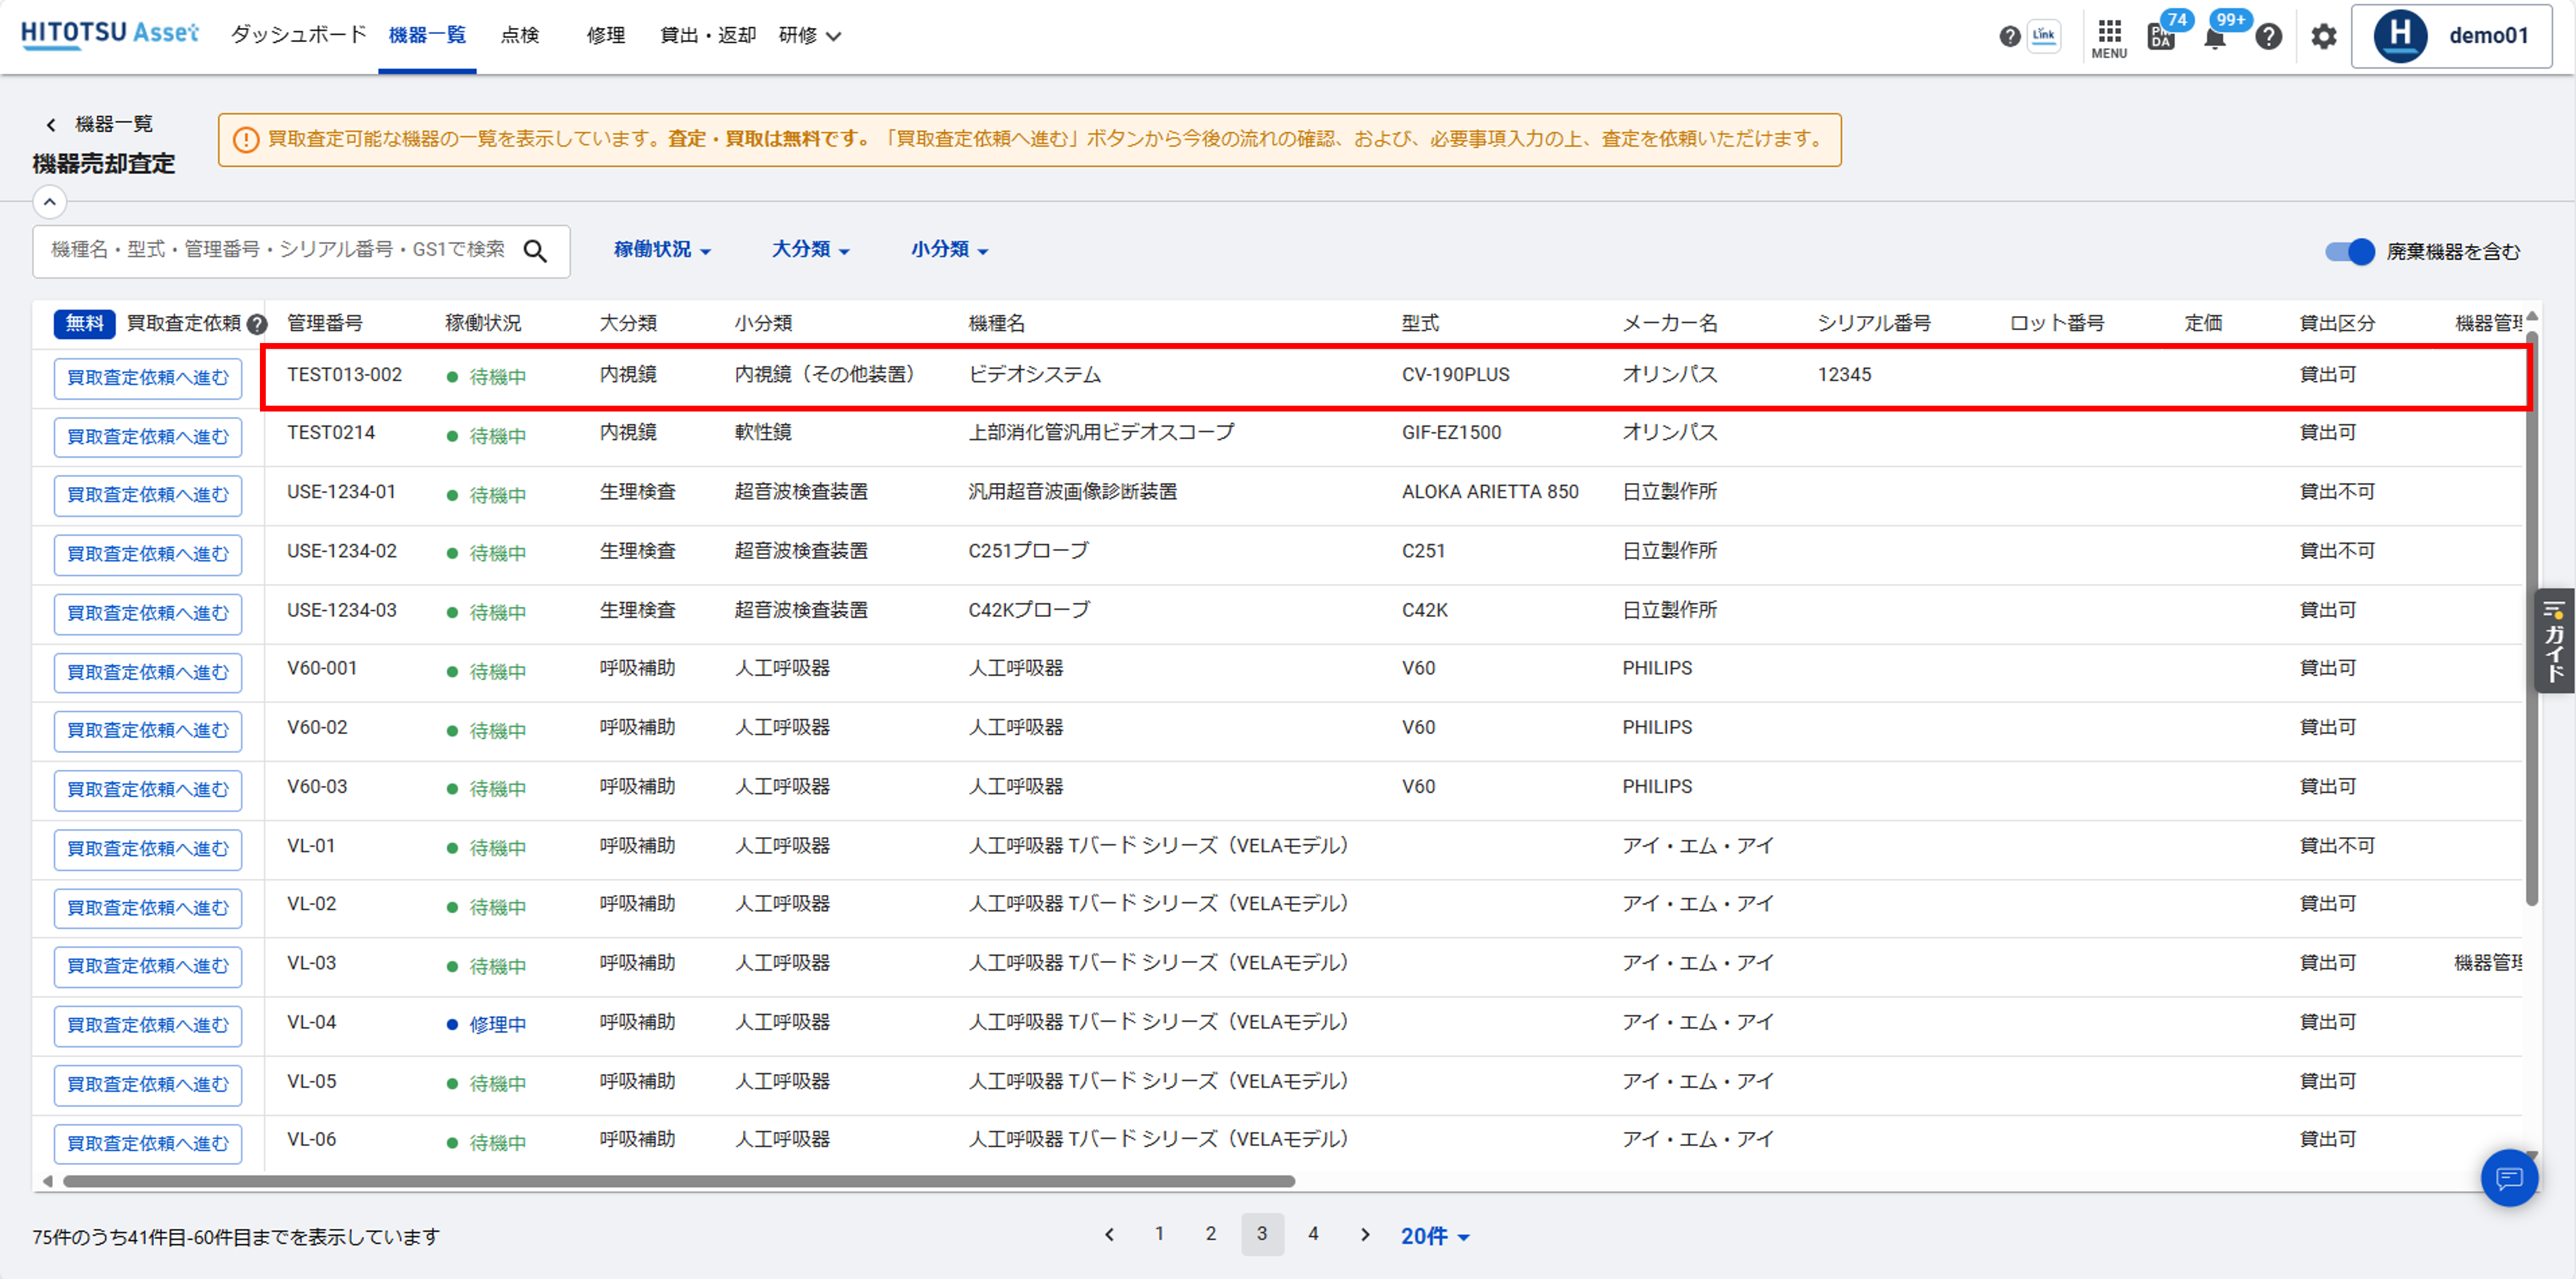The image size is (2576, 1279).
Task: Collapse the filter section with the up-chevron circle
Action: 50,202
